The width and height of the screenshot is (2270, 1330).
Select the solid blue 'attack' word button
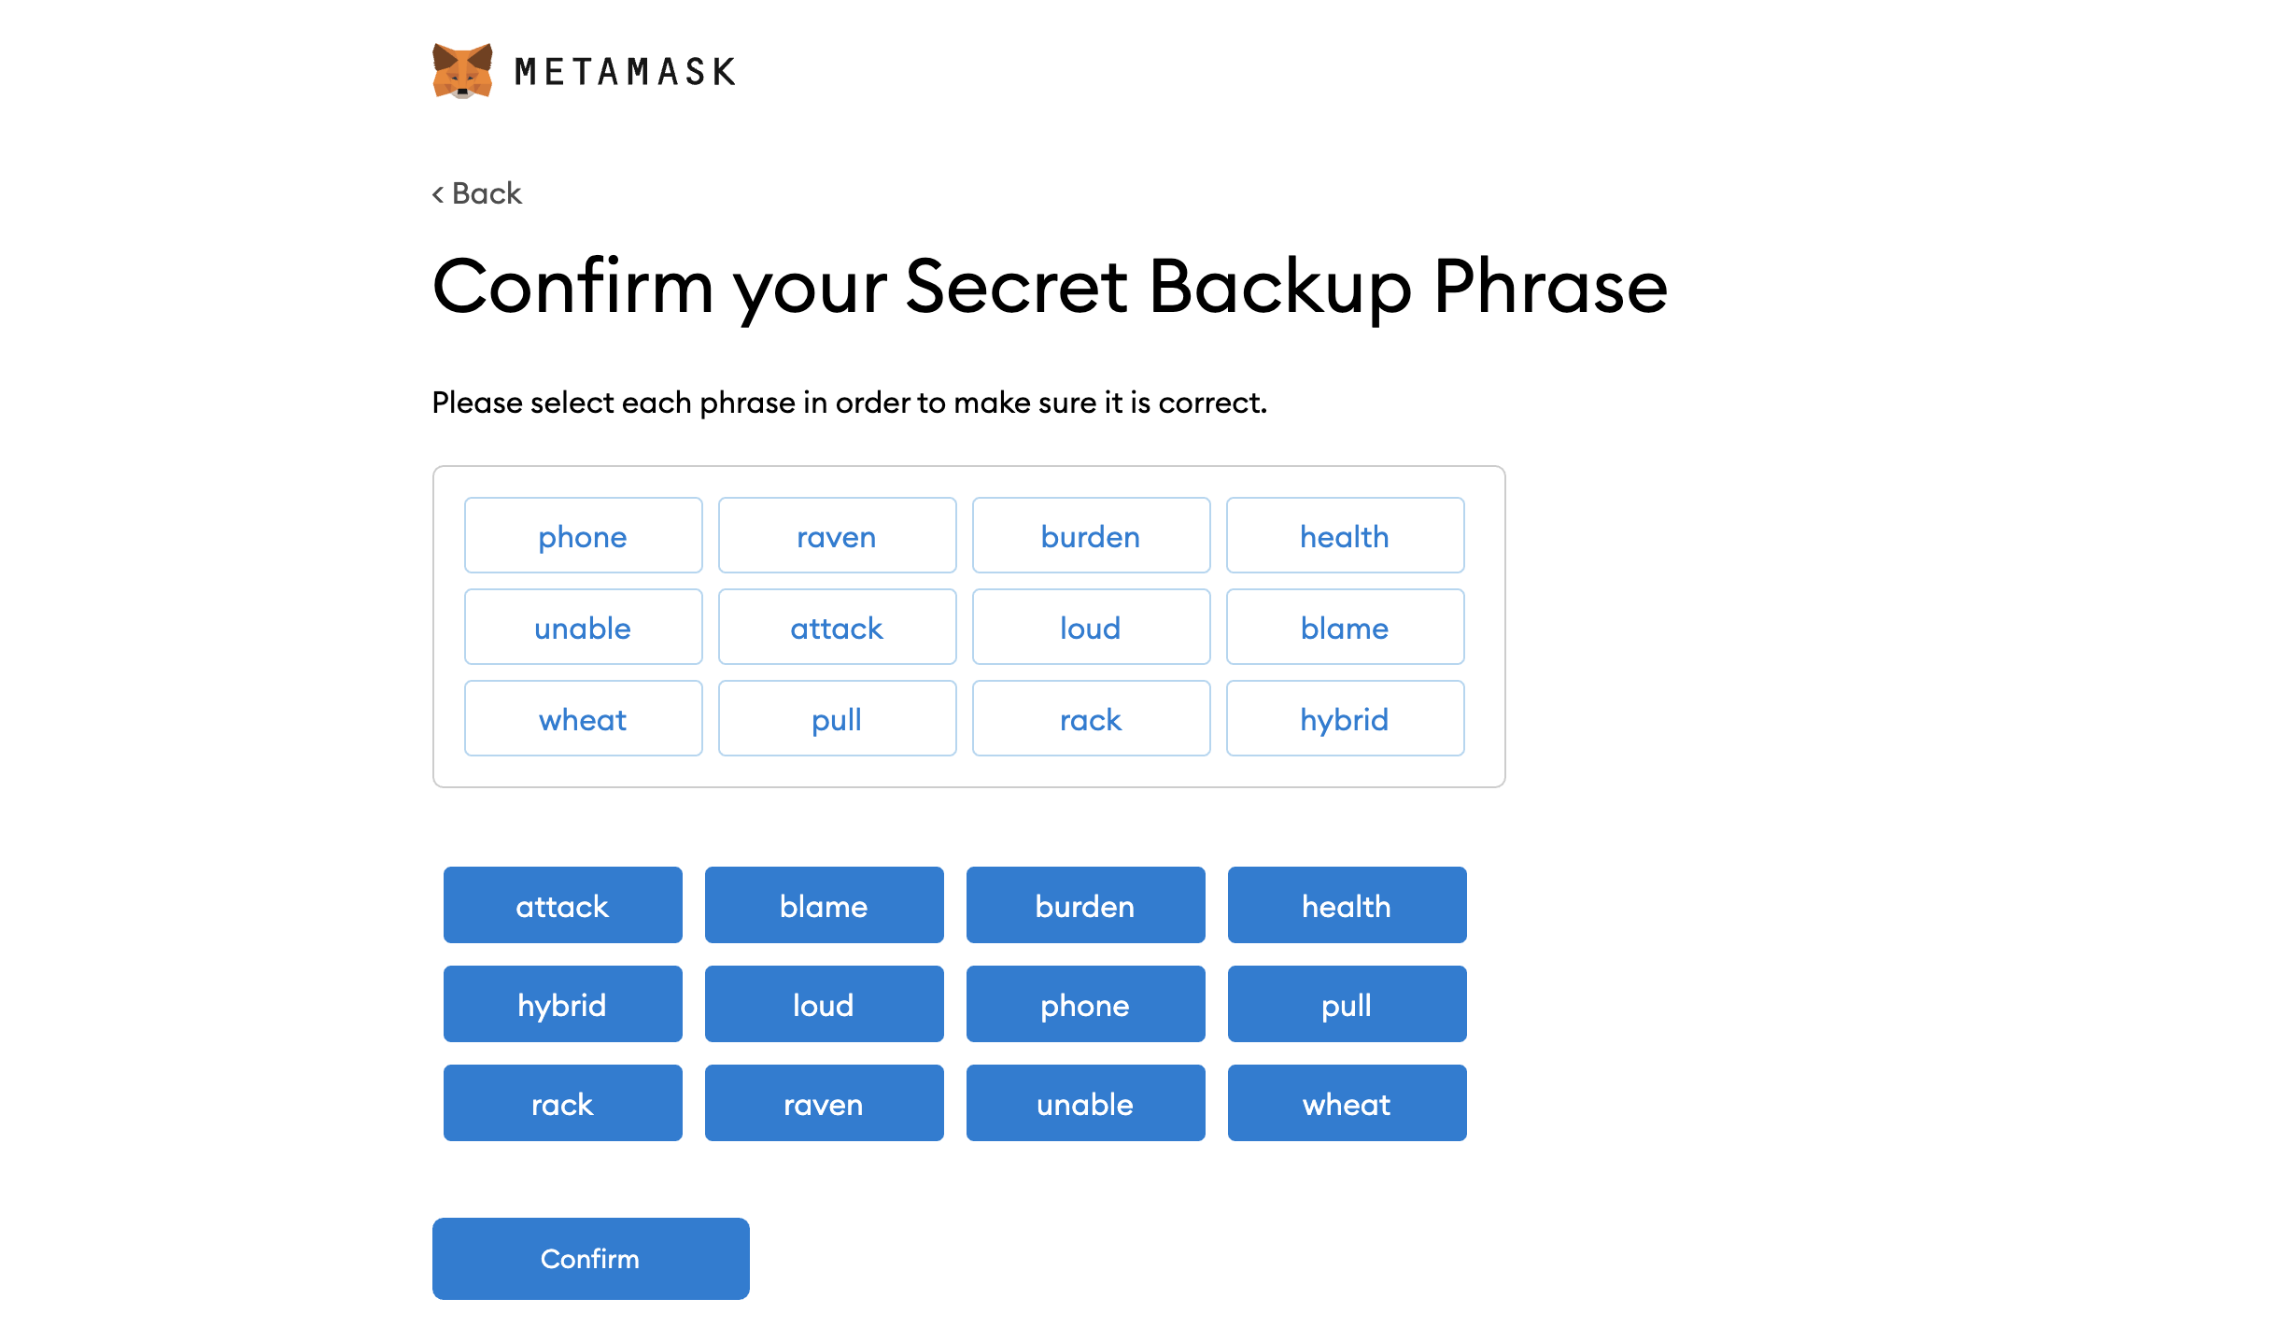coord(563,905)
